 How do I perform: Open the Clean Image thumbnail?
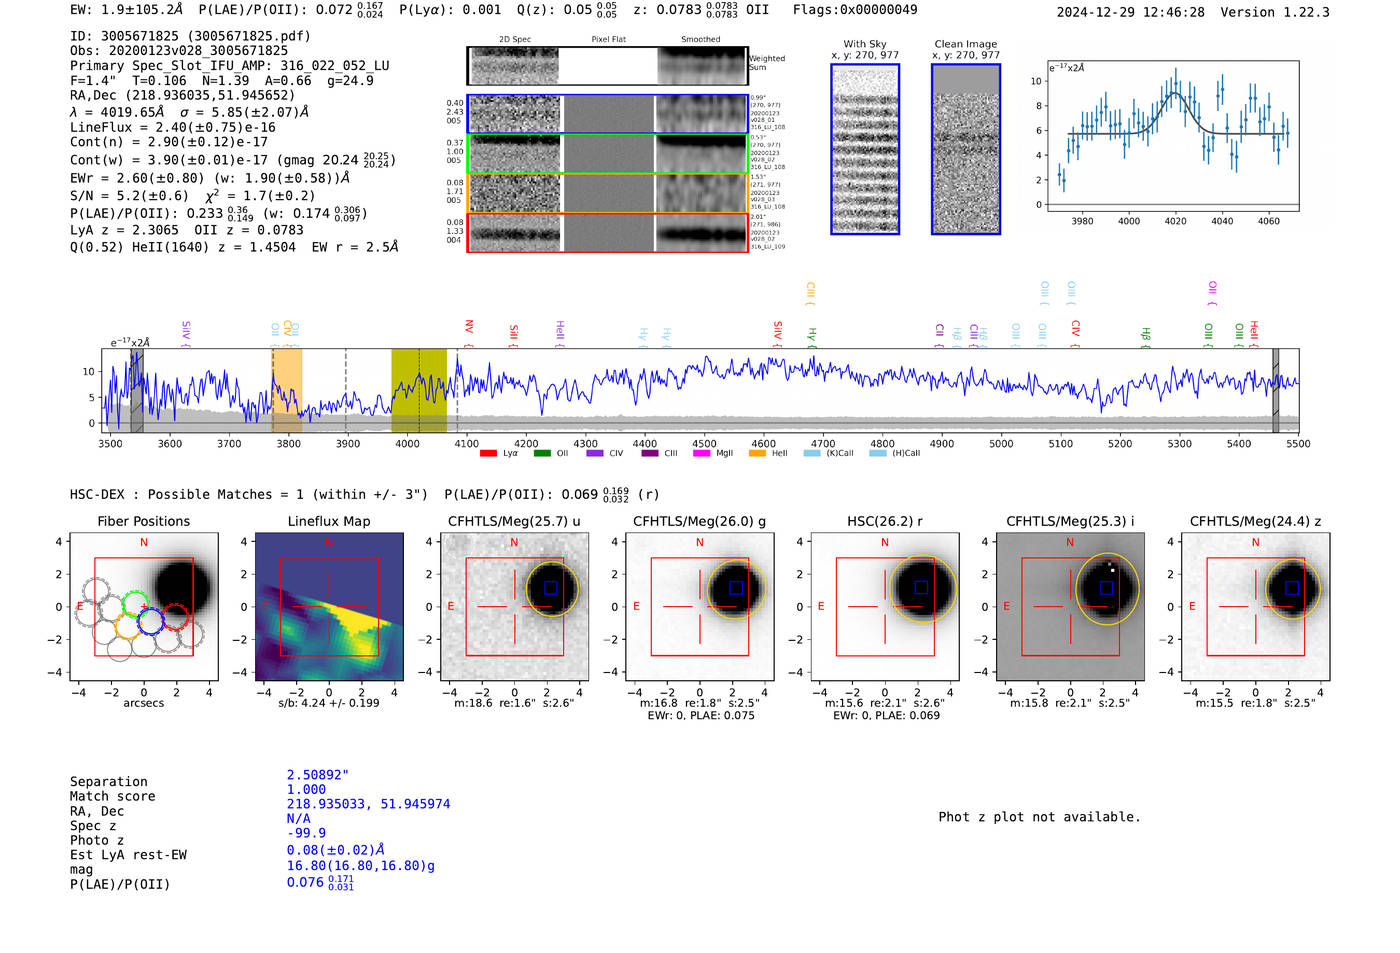tap(966, 149)
